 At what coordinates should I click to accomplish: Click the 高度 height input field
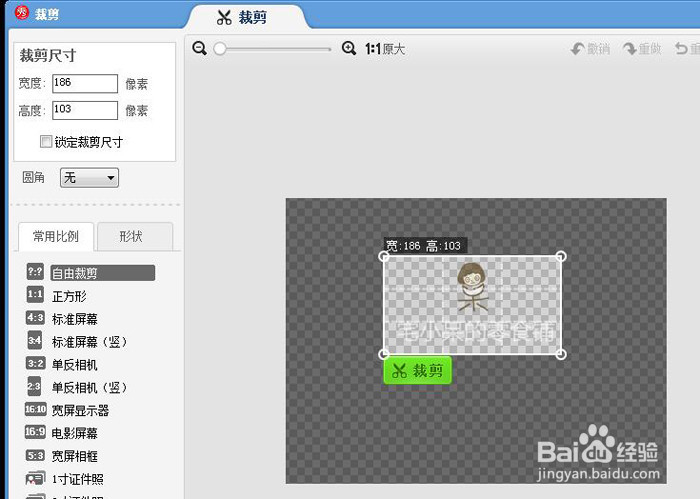[85, 110]
